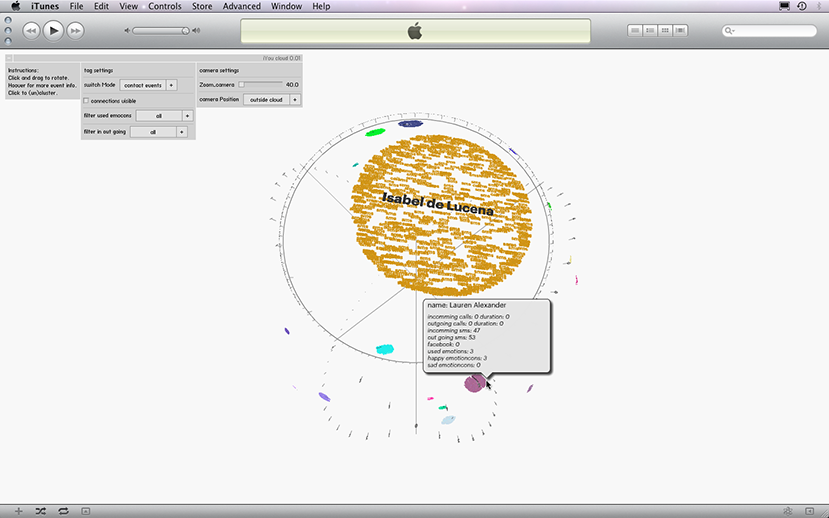829x518 pixels.
Task: Open the Advanced menu
Action: tap(241, 6)
